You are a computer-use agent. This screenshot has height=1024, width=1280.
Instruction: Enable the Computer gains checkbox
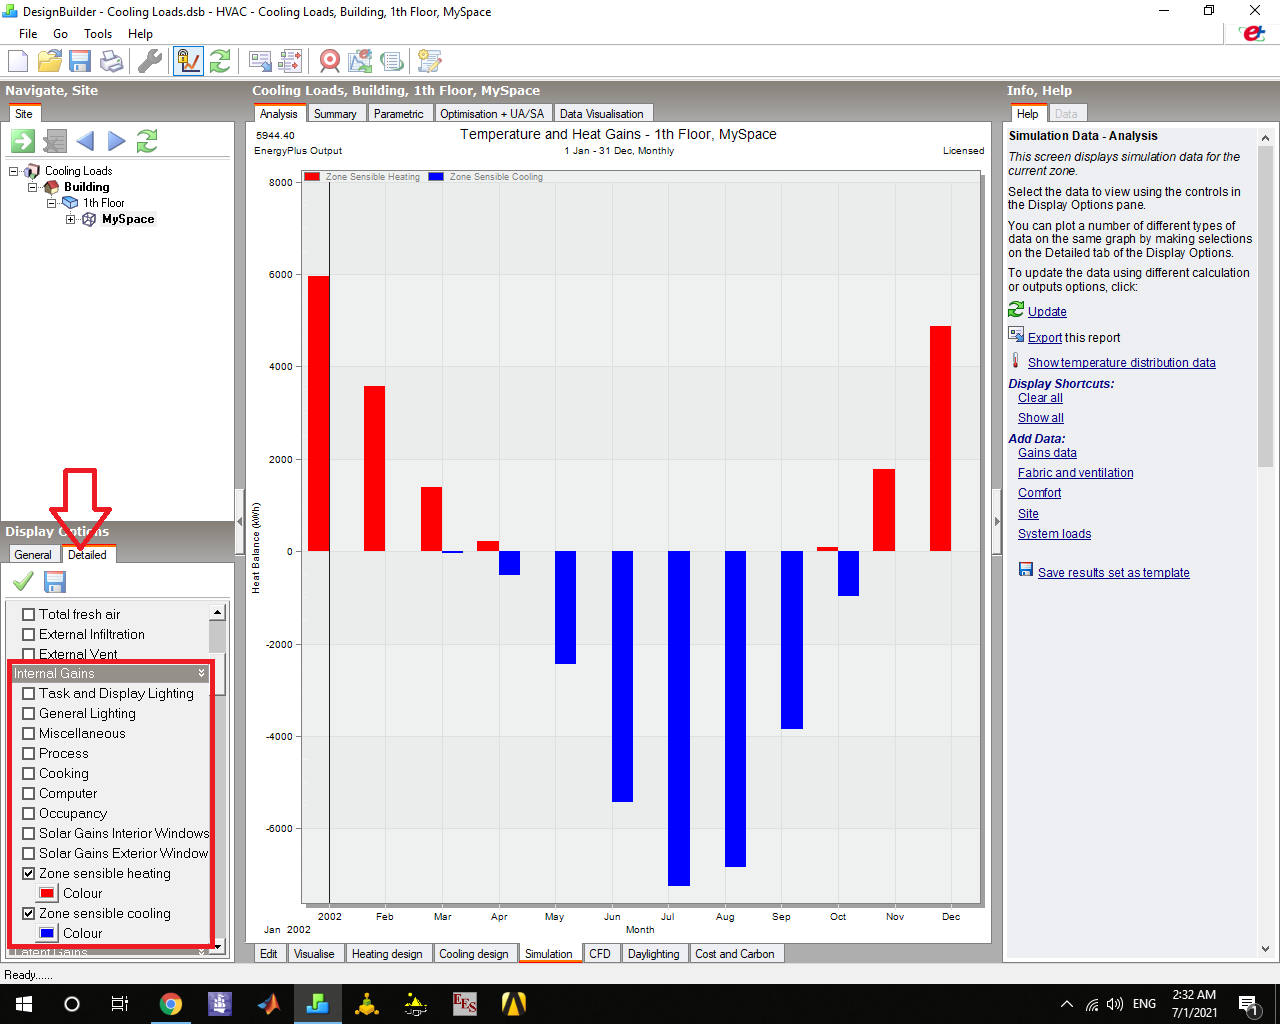point(29,793)
